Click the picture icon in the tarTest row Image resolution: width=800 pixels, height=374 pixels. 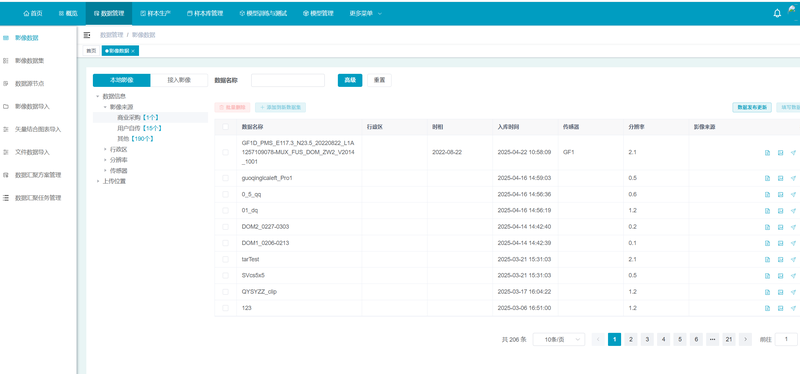(780, 260)
